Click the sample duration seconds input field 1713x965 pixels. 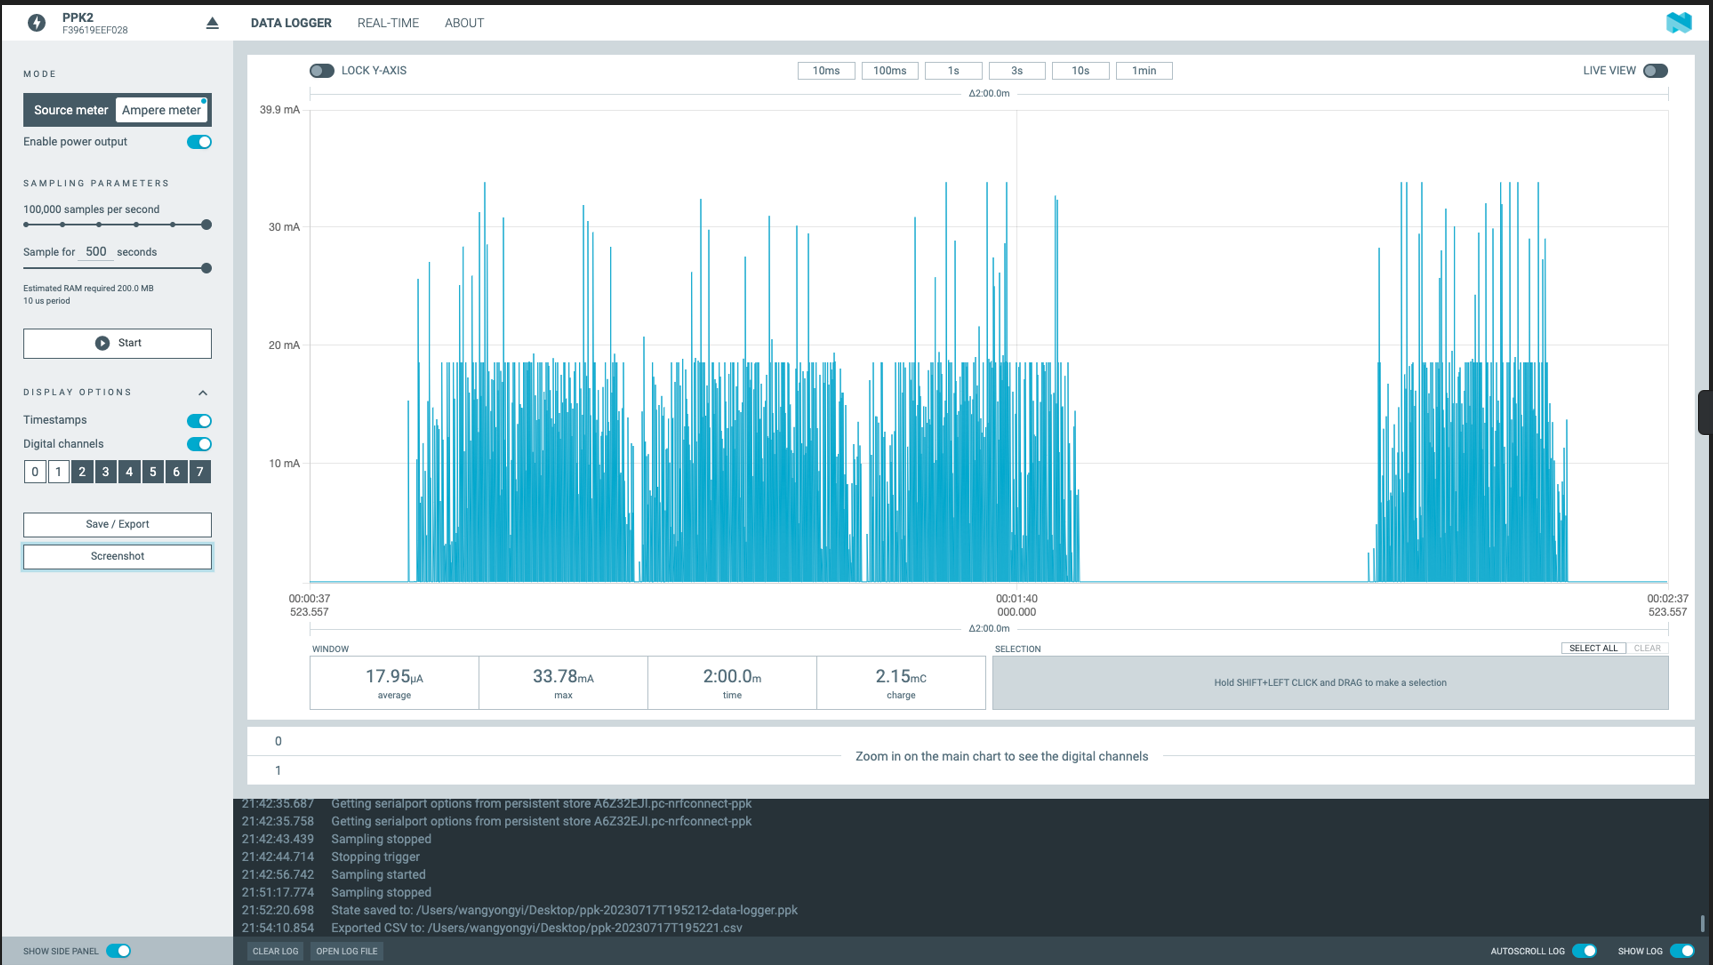click(96, 252)
